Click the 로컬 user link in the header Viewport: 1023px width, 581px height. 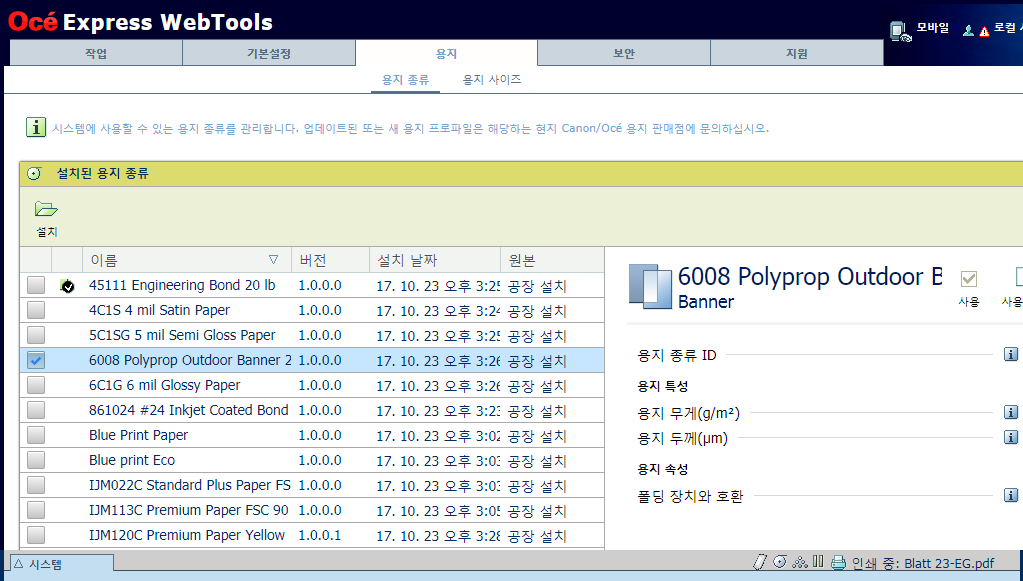tap(1008, 28)
